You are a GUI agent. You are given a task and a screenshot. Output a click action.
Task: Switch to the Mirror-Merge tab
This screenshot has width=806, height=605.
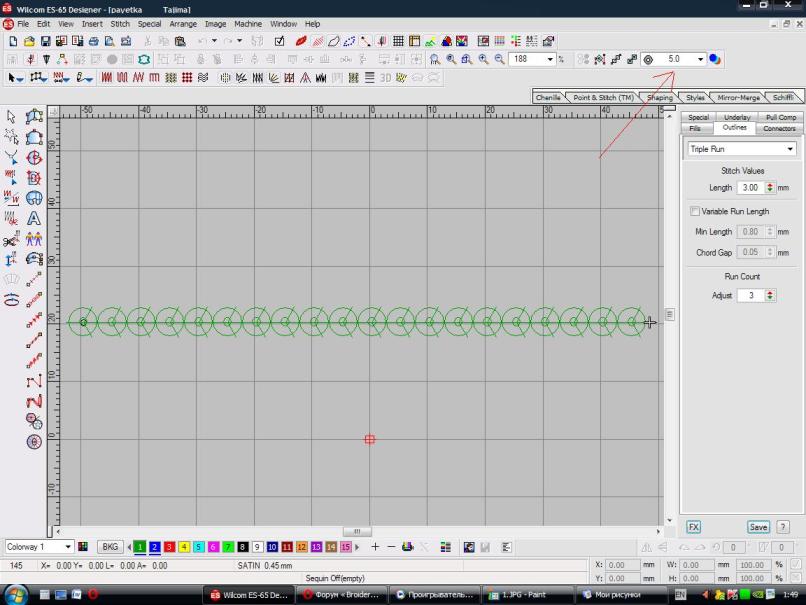click(x=738, y=98)
